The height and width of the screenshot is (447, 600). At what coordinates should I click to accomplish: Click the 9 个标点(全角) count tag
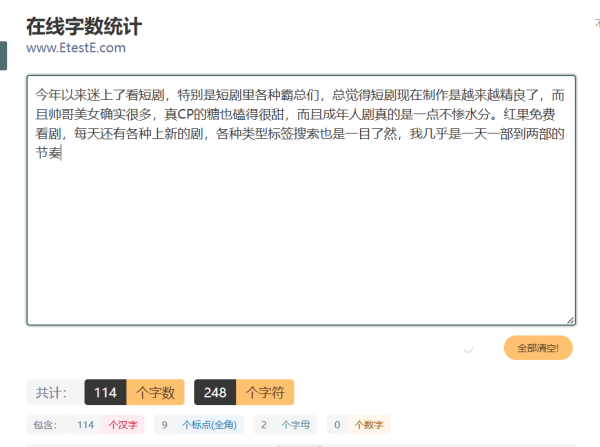point(199,424)
